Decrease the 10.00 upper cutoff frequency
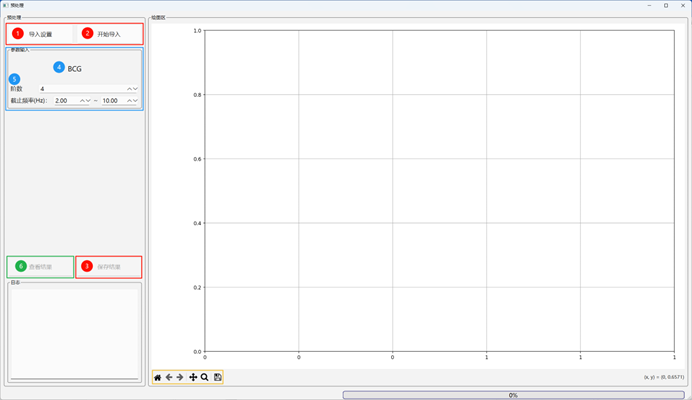The width and height of the screenshot is (692, 400). coord(135,101)
